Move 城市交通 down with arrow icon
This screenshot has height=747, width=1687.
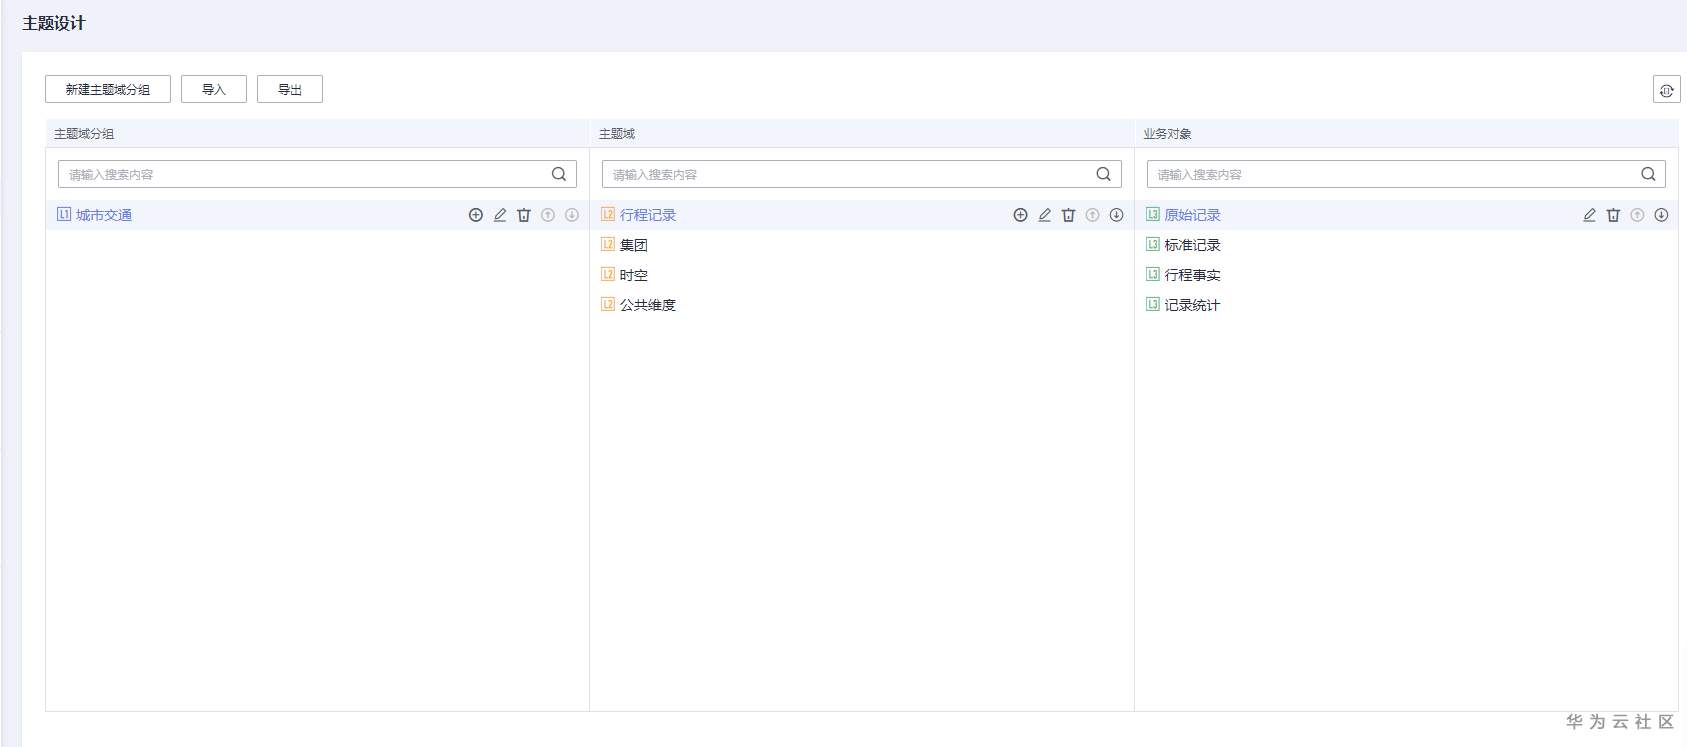(x=572, y=215)
